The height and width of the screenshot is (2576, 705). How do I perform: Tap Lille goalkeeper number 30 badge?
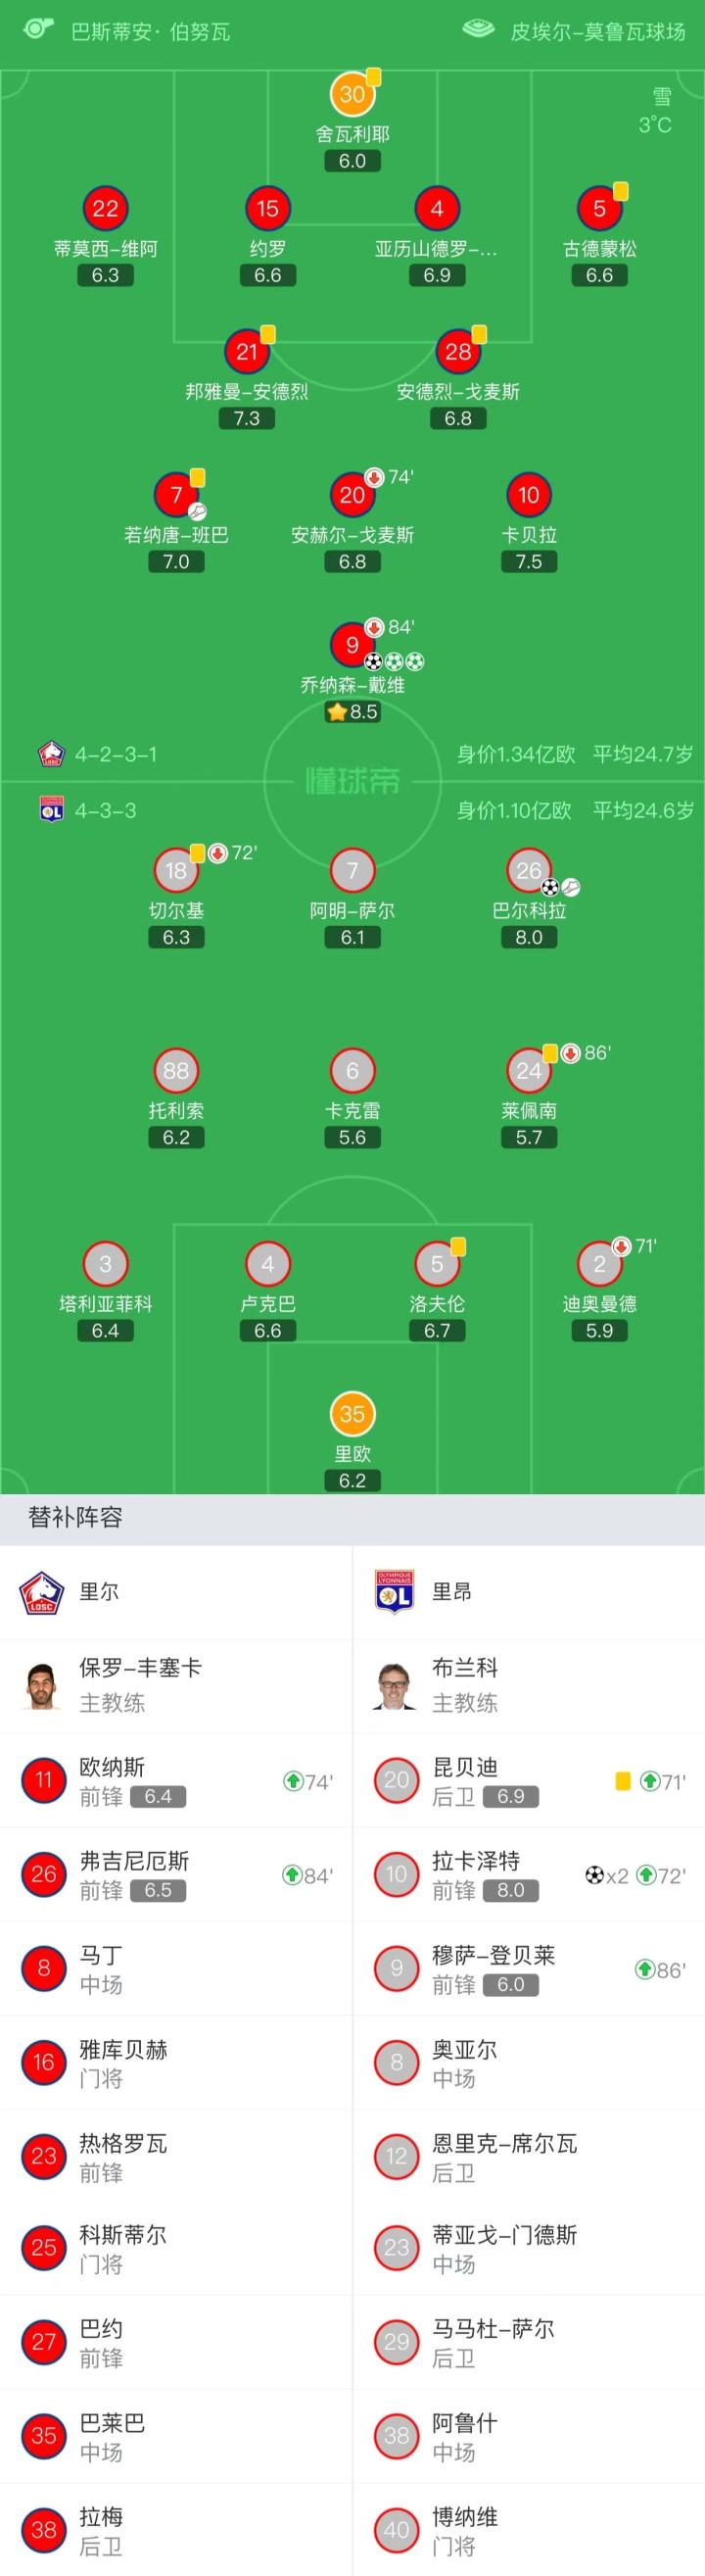point(352,94)
